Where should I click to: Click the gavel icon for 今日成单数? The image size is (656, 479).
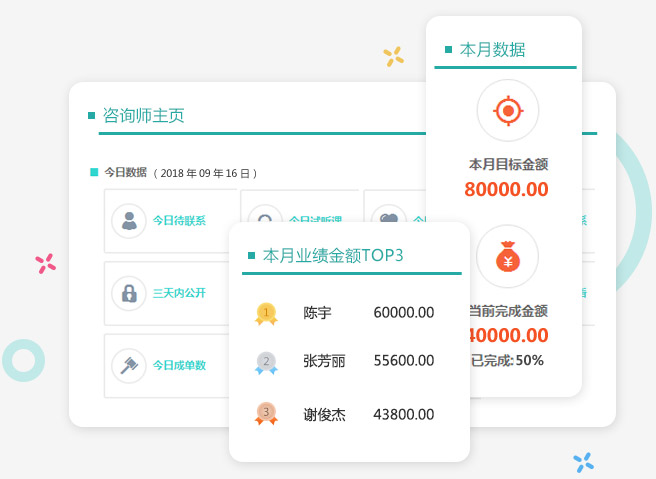pyautogui.click(x=129, y=365)
